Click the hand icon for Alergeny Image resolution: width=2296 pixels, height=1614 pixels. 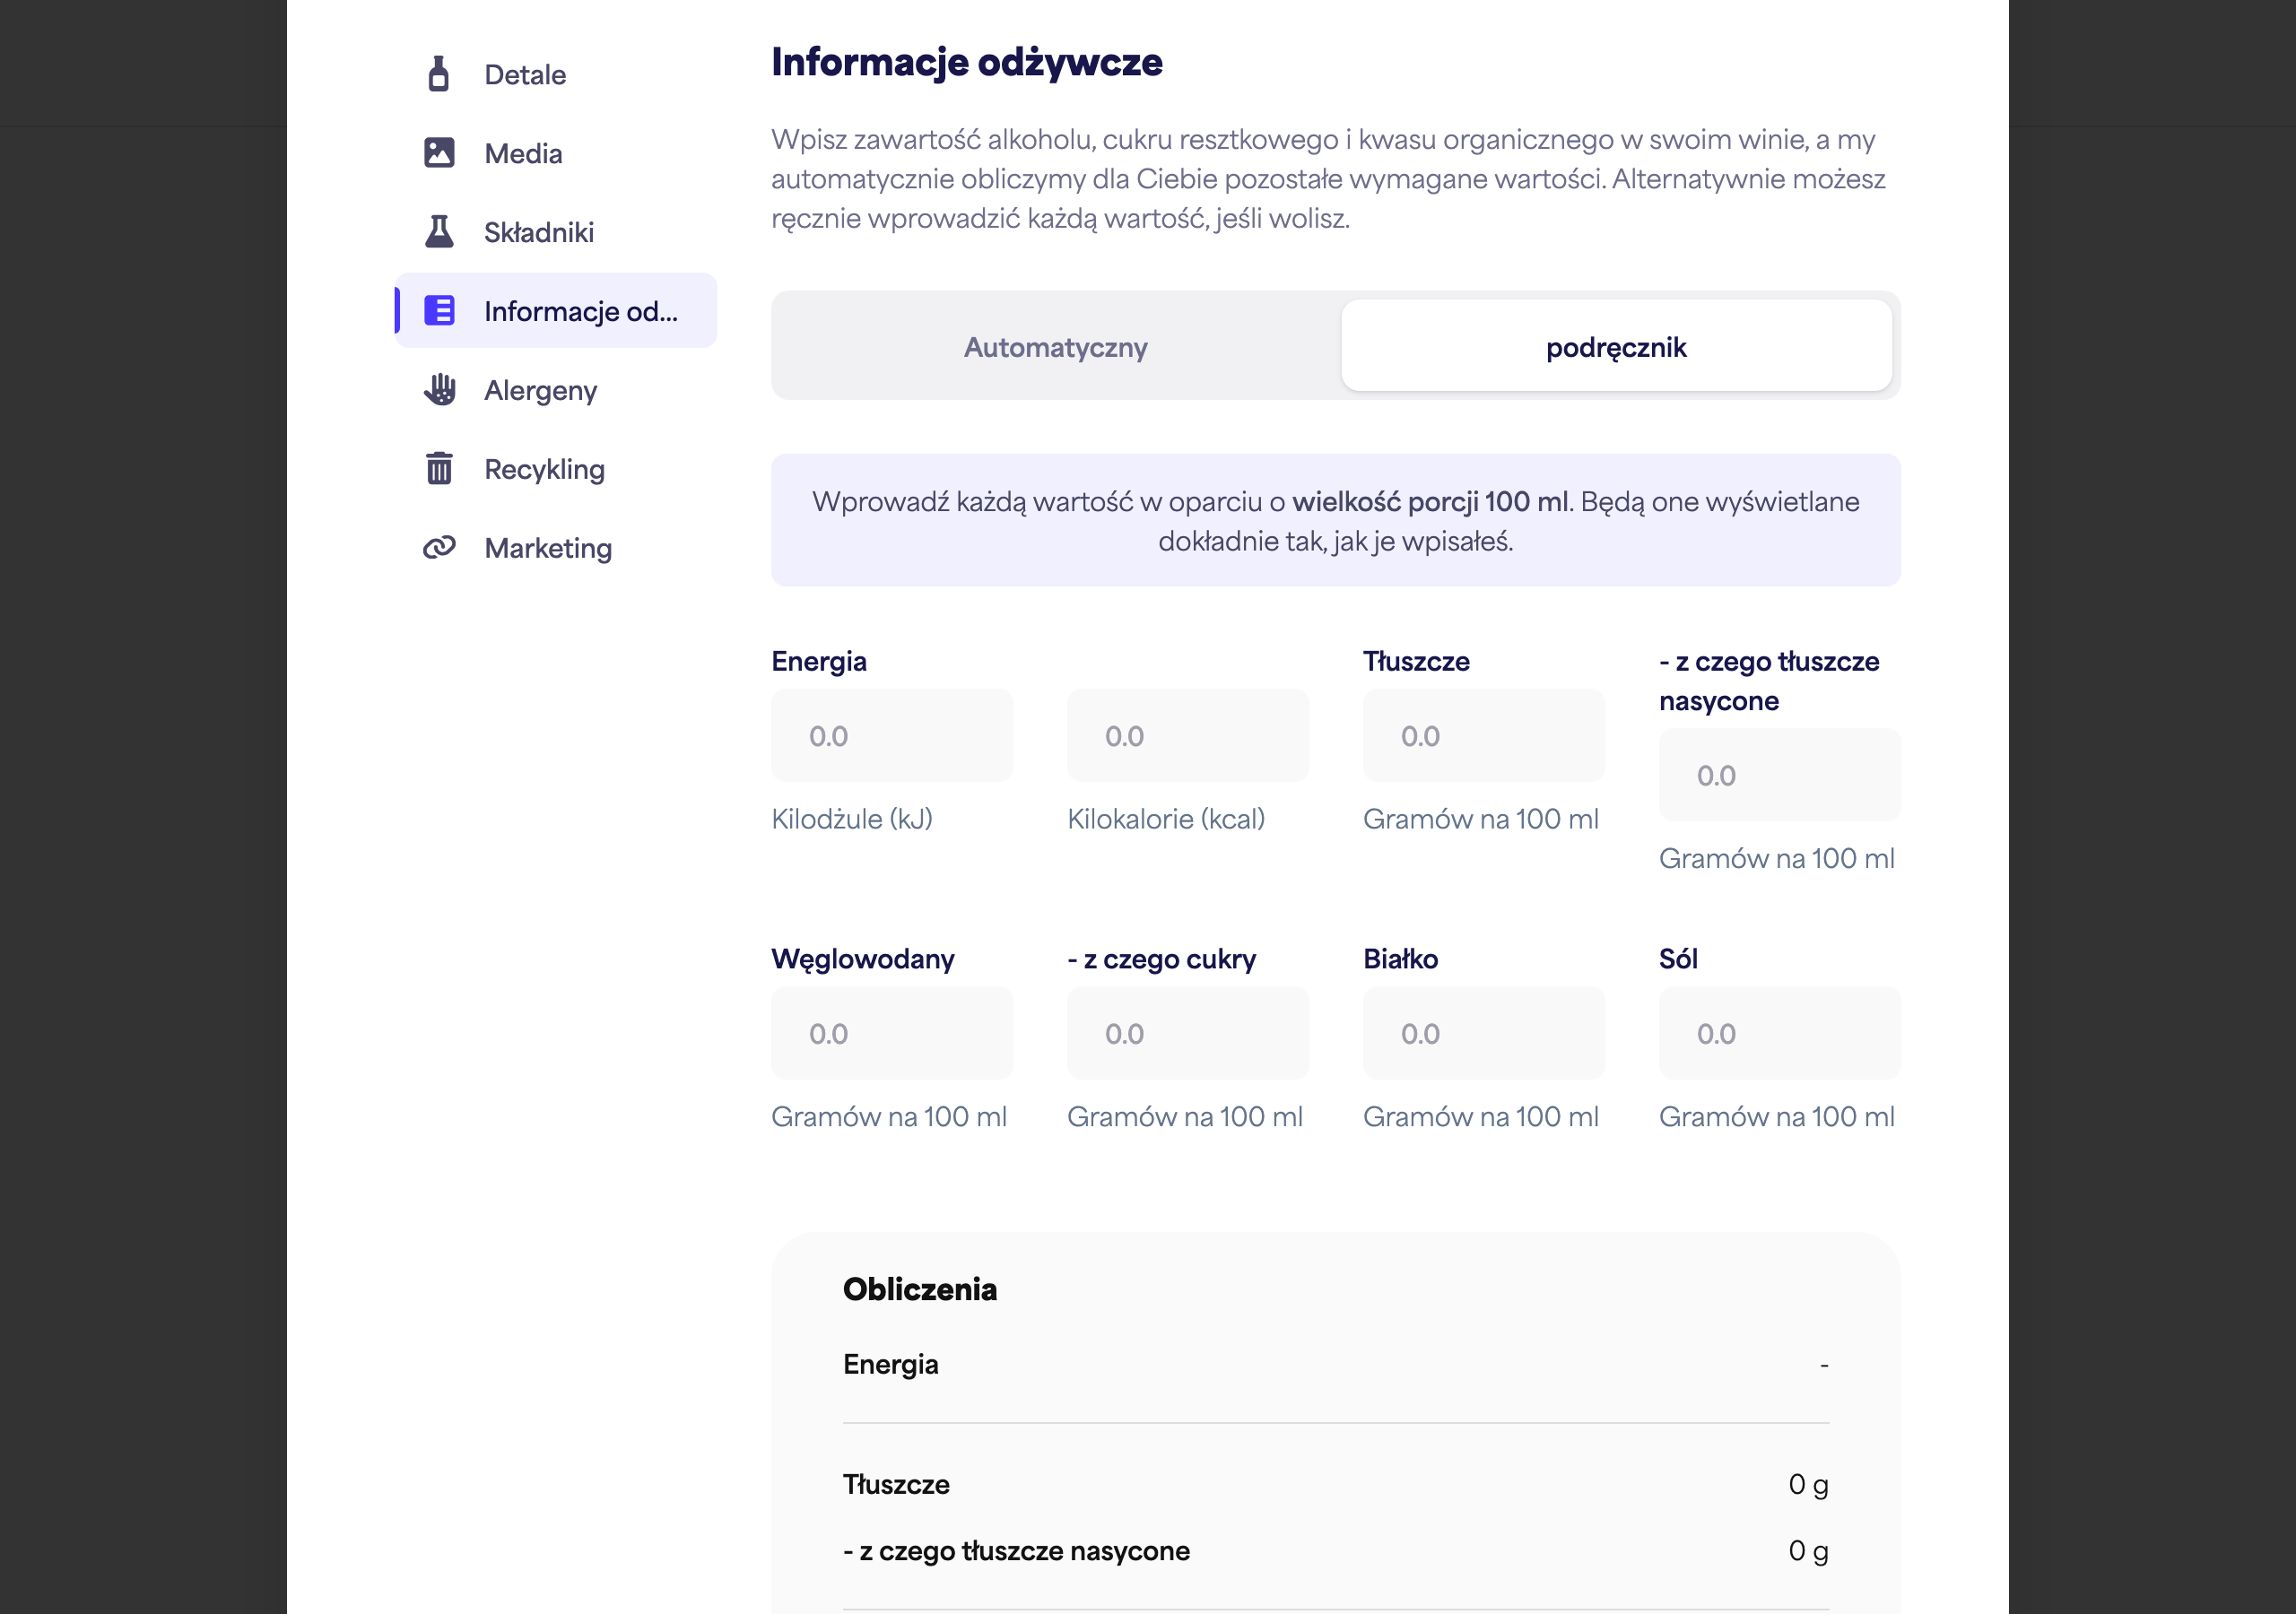(x=439, y=389)
